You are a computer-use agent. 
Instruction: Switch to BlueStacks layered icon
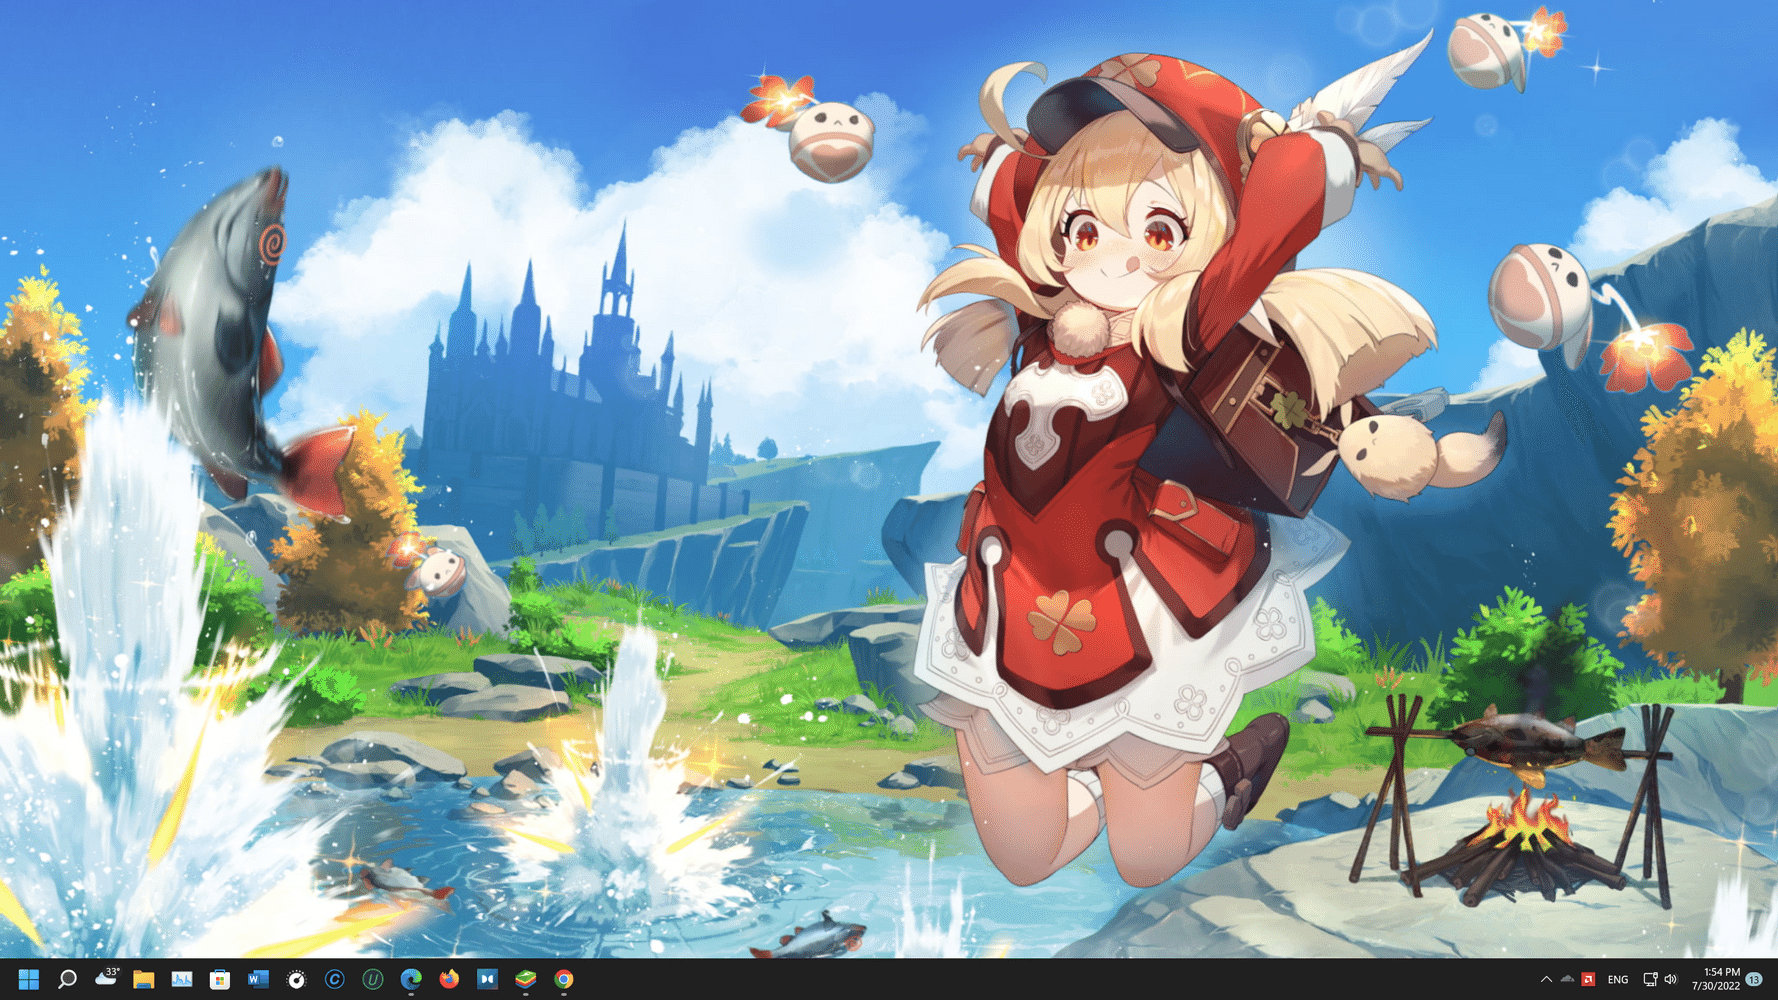(525, 979)
